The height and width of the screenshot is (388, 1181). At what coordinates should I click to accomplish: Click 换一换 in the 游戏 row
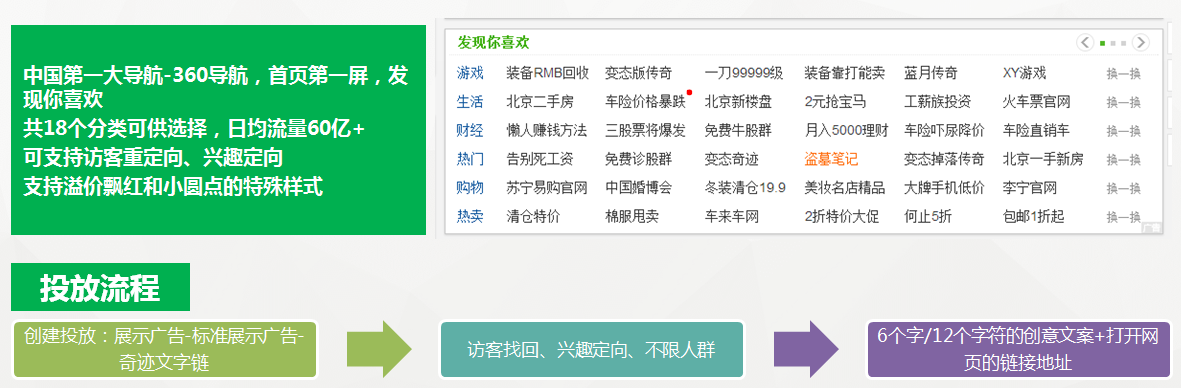[x=1124, y=74]
